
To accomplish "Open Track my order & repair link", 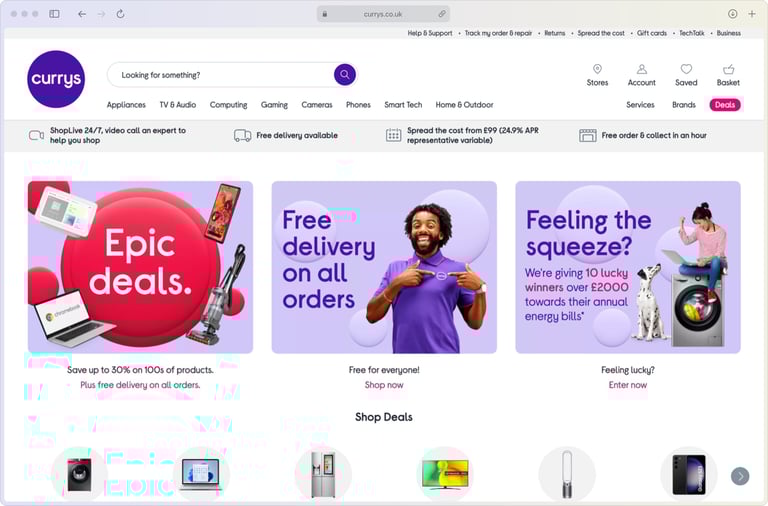I will point(498,33).
